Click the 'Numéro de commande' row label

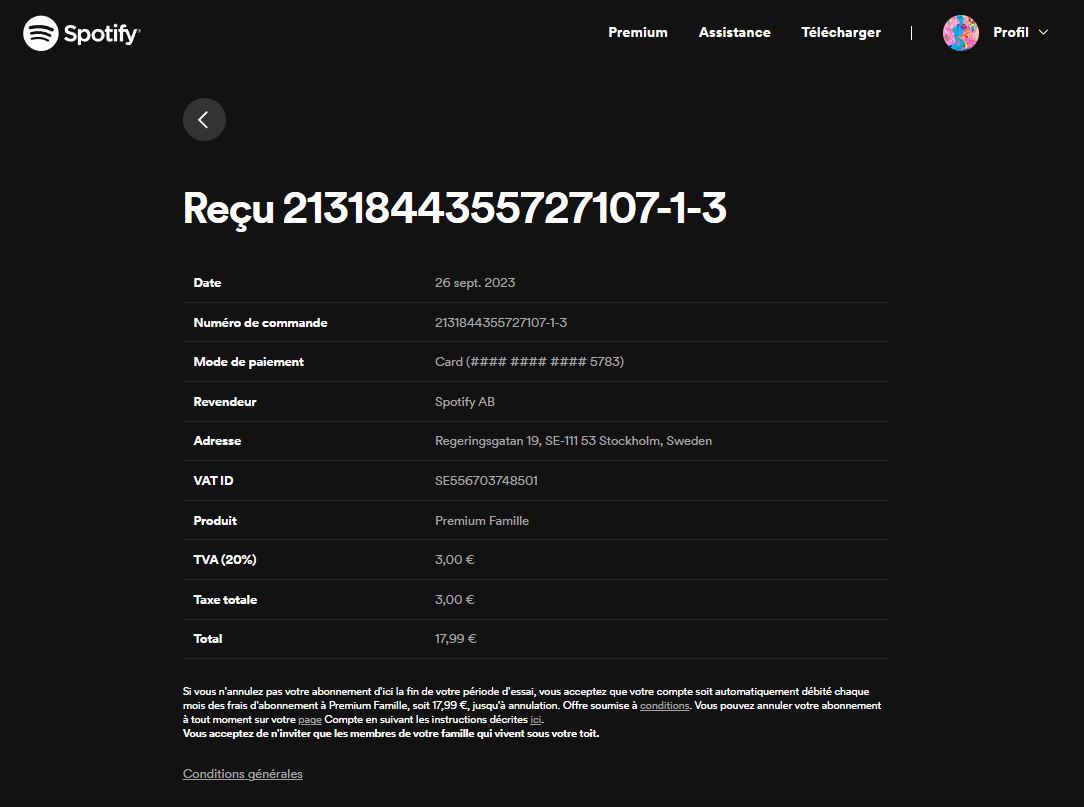261,323
